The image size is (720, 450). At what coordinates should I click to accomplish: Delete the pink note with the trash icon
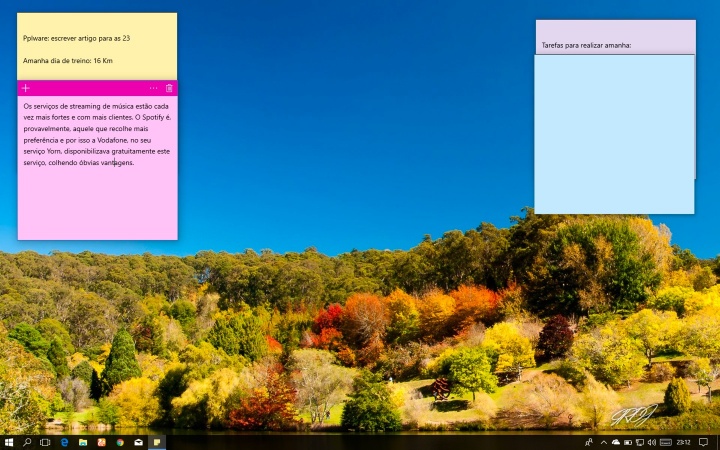(x=169, y=88)
